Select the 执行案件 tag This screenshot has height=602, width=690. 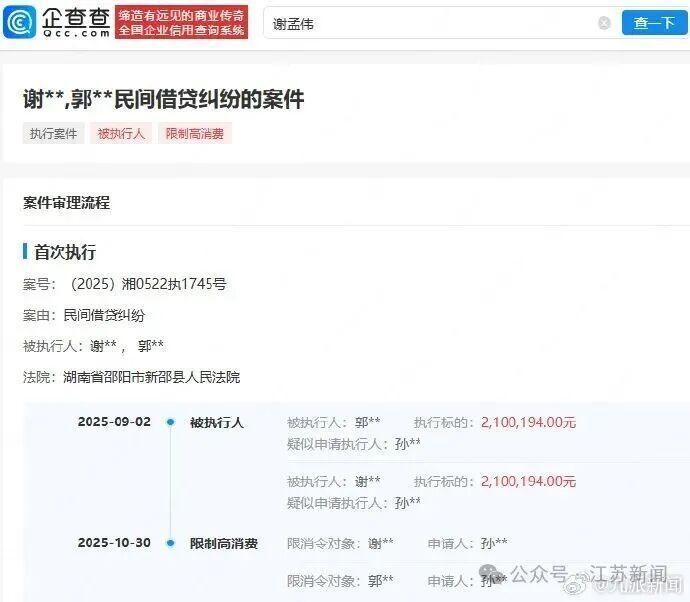[x=53, y=133]
